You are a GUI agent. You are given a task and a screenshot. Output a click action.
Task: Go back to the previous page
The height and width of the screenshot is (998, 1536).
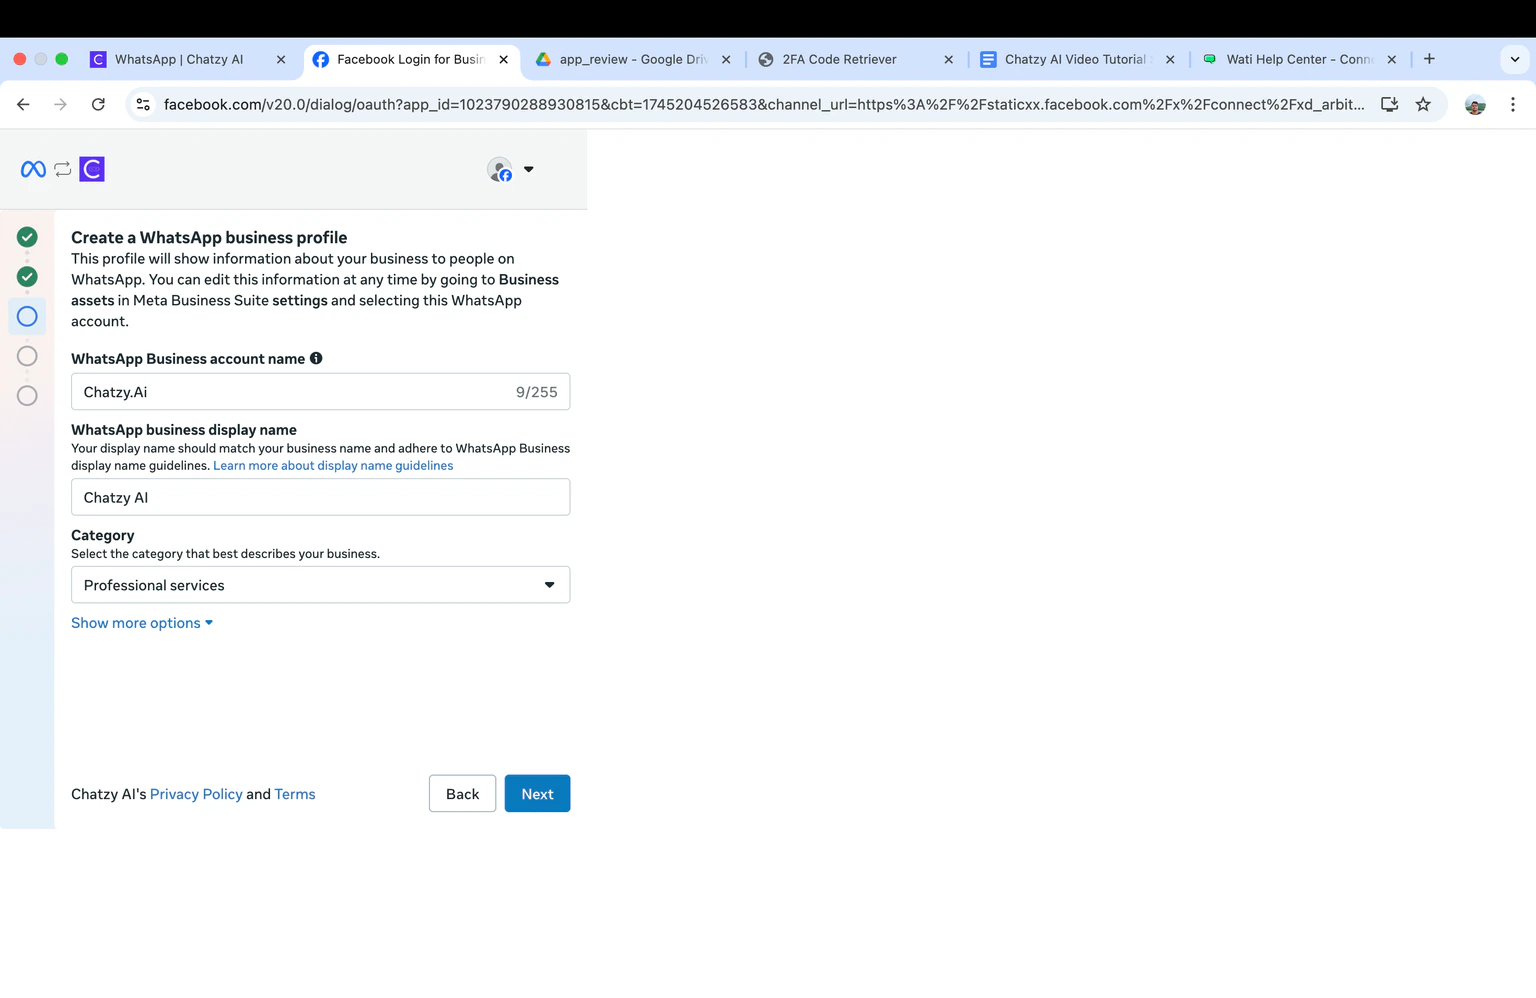[23, 104]
